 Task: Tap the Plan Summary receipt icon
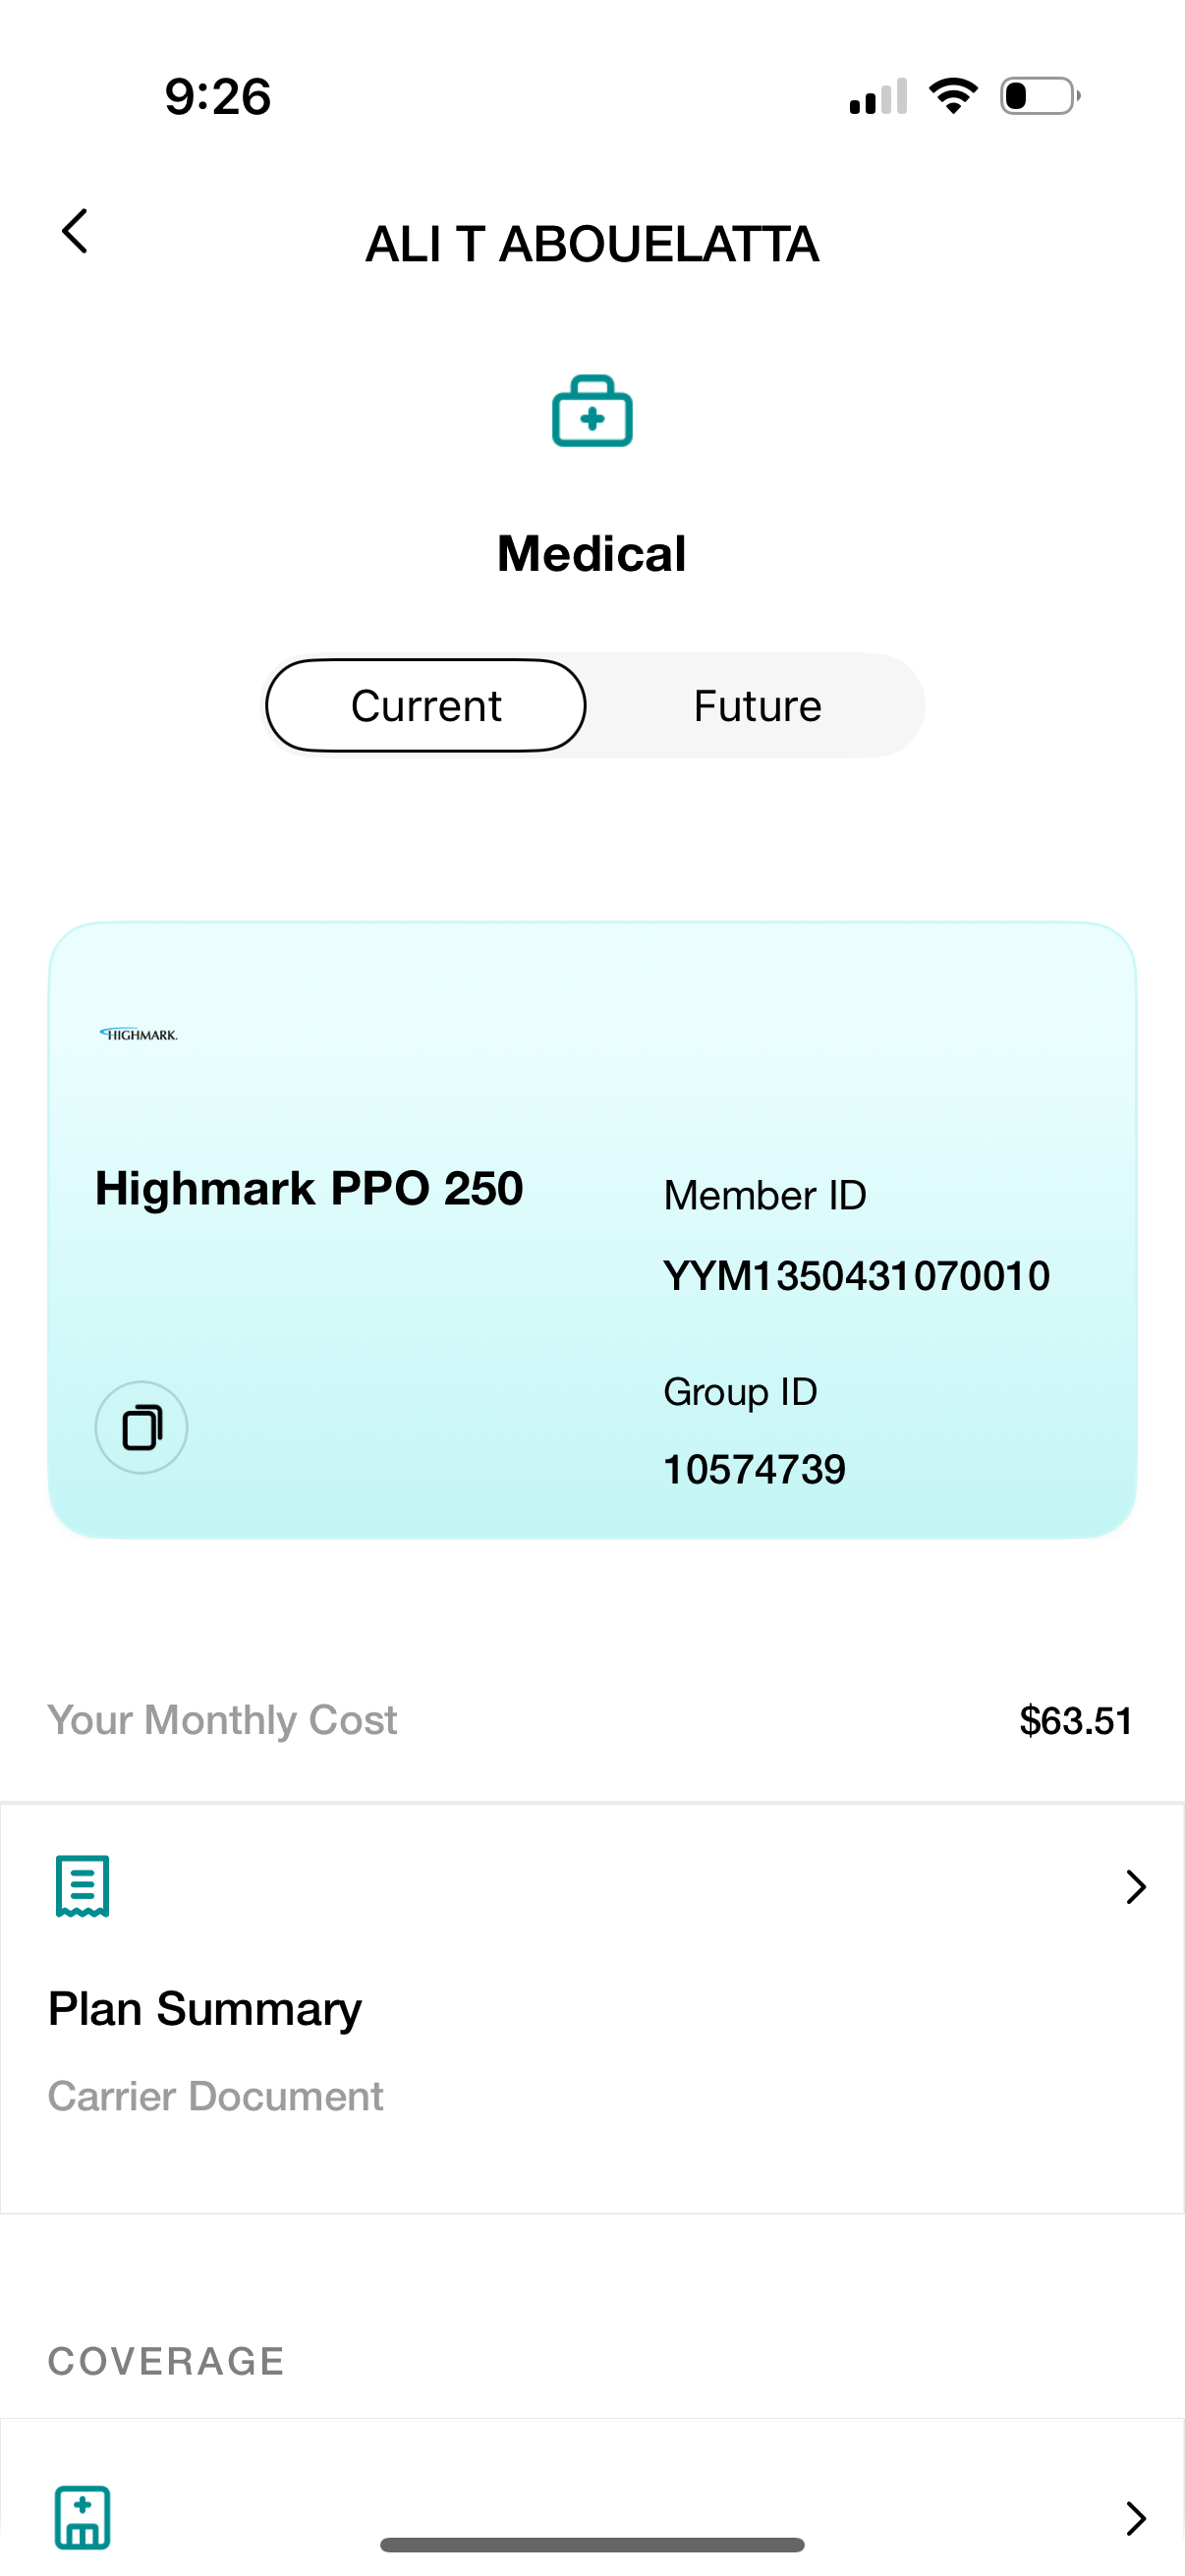pos(82,1886)
